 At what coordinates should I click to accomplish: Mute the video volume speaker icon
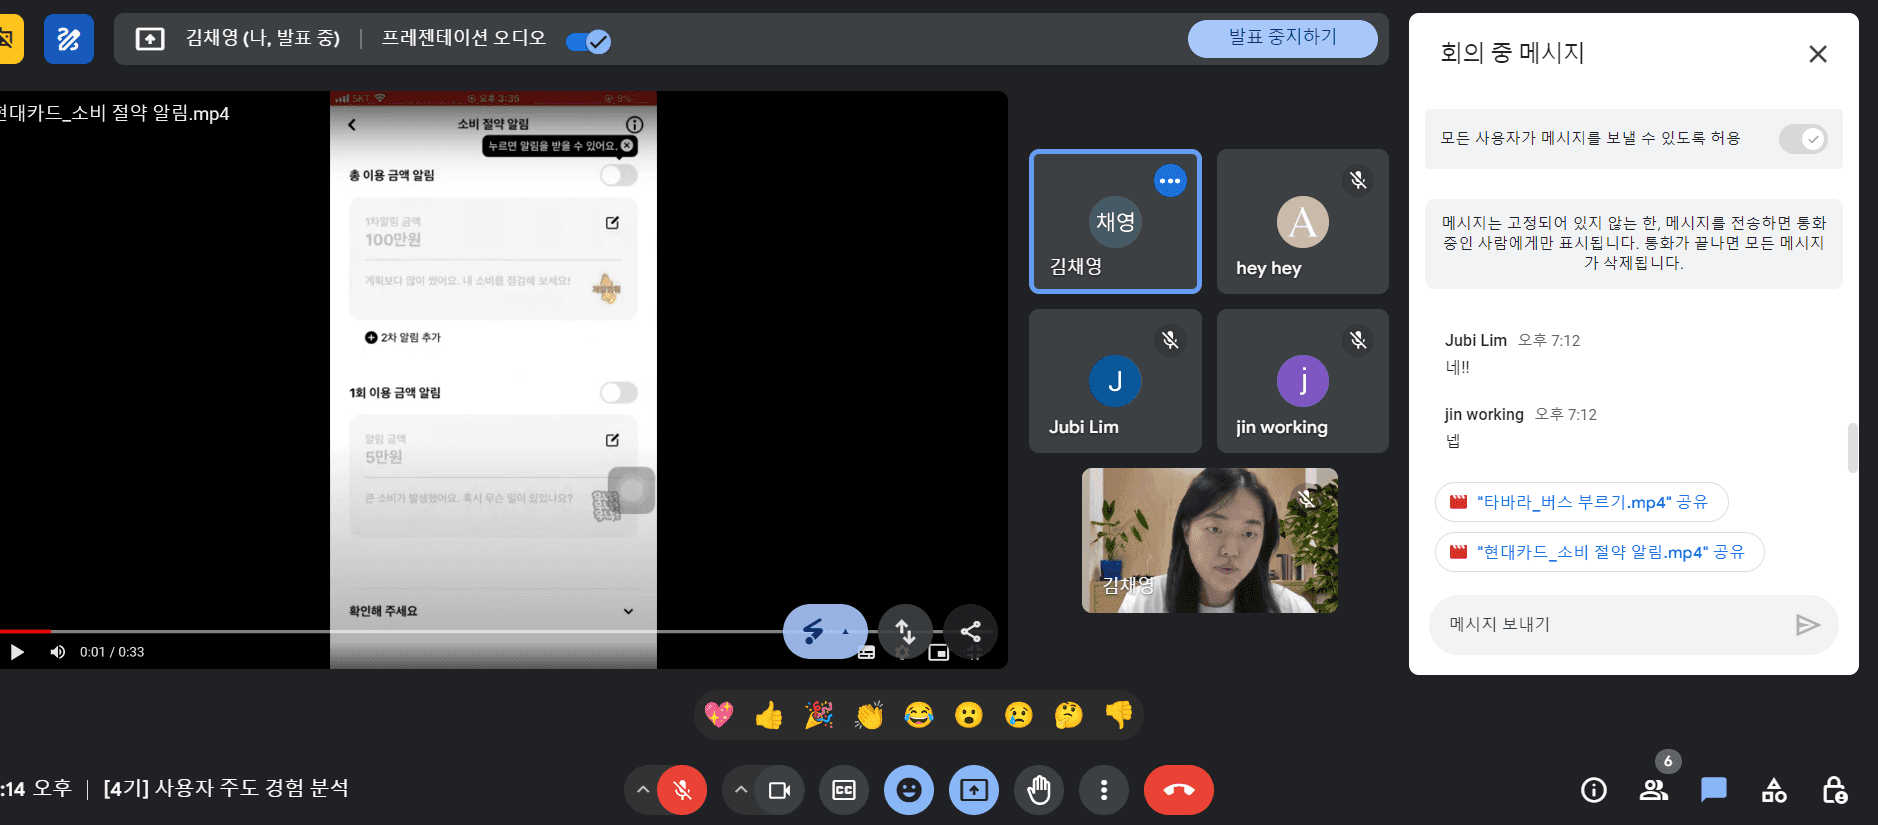tap(58, 652)
